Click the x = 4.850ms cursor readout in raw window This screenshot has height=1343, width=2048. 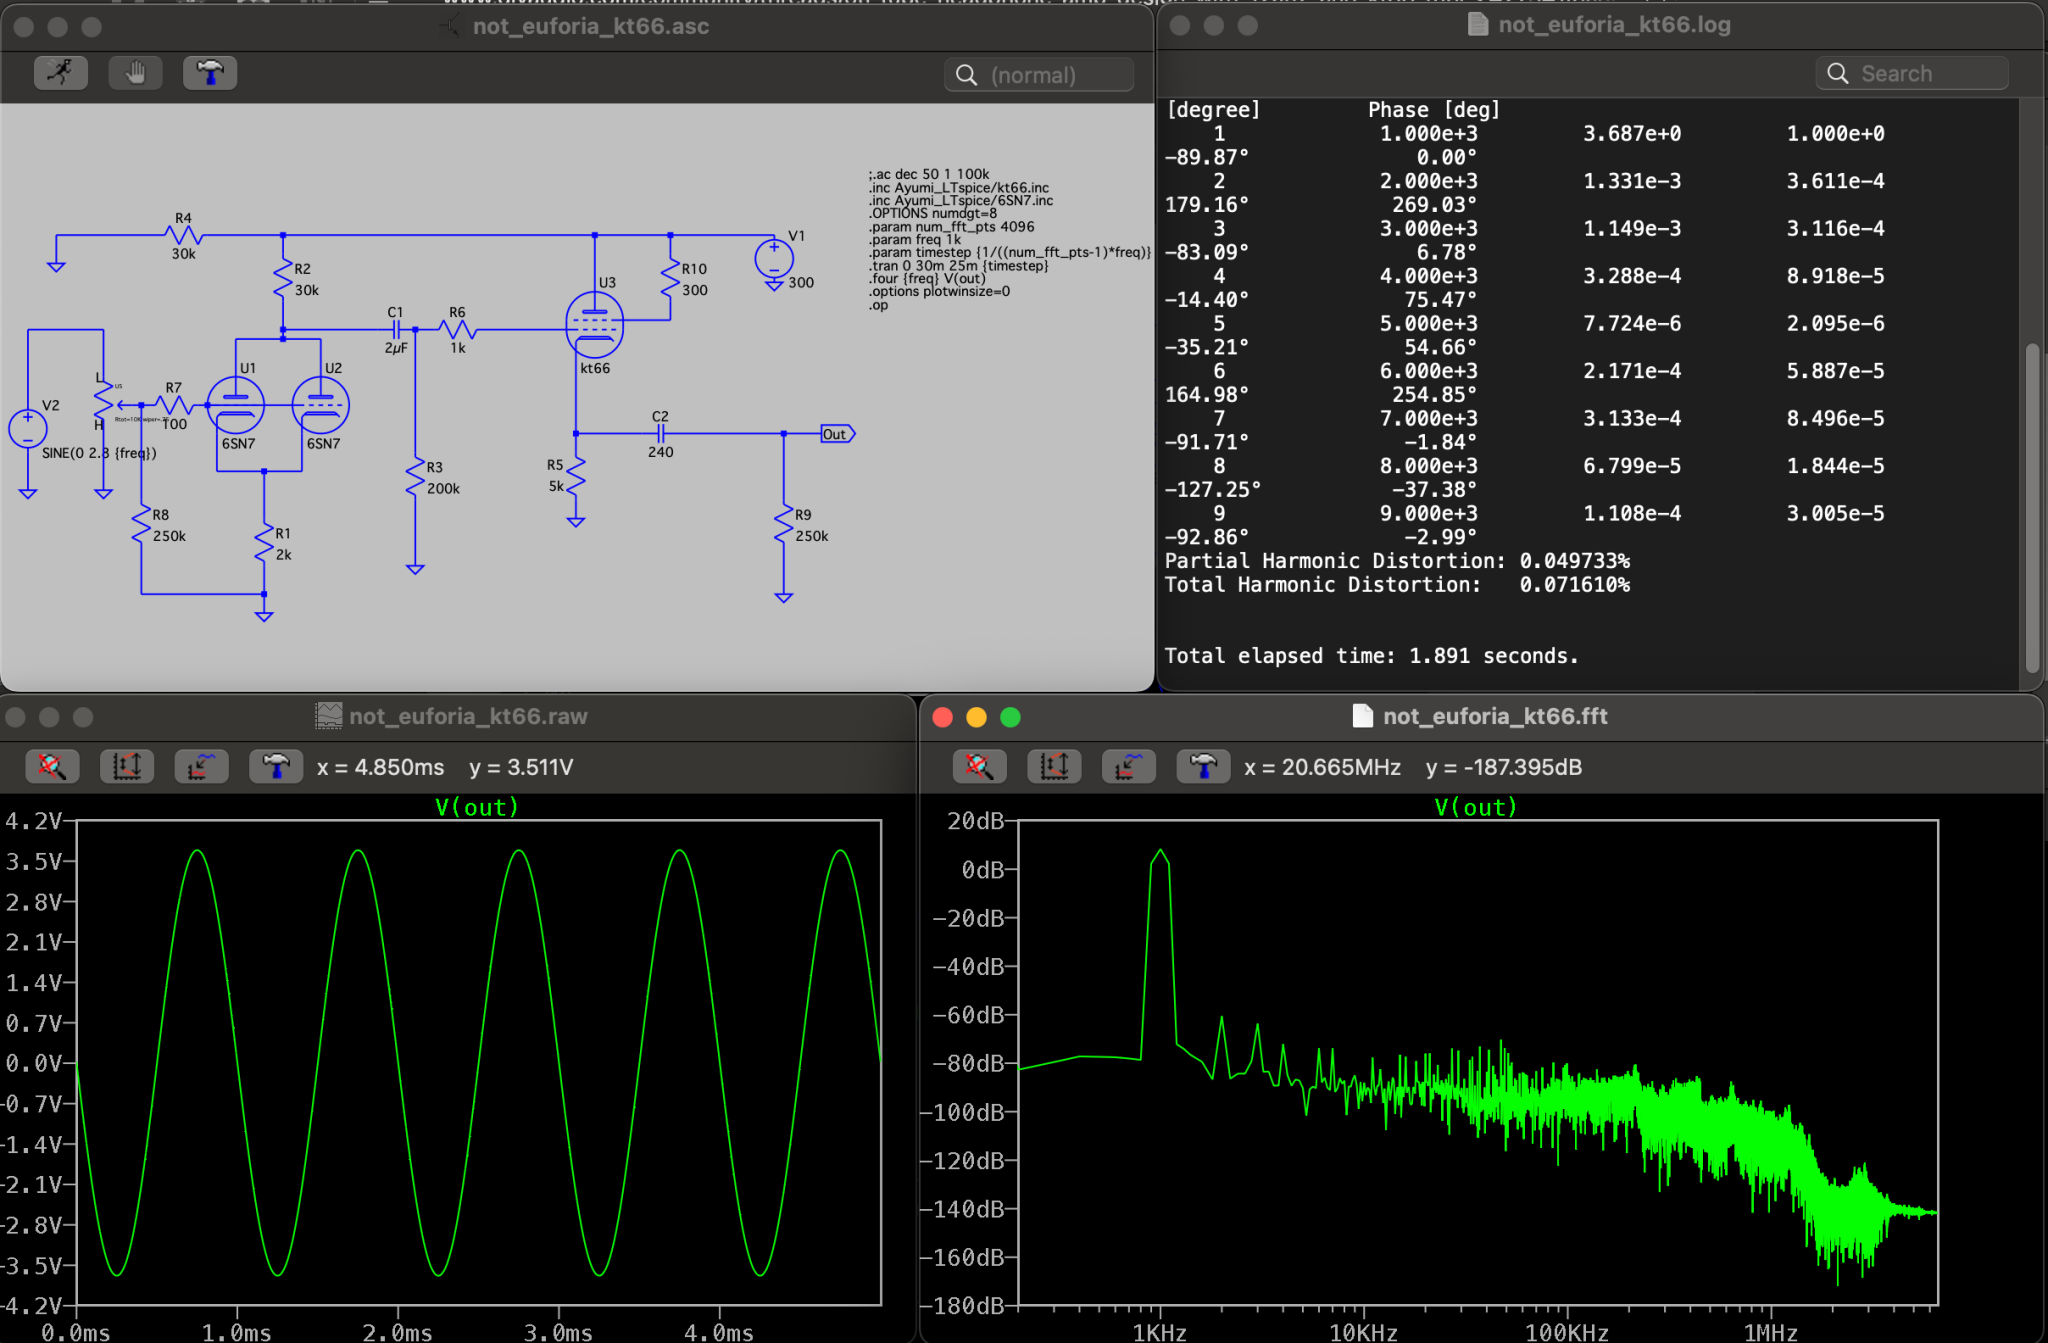pyautogui.click(x=380, y=767)
